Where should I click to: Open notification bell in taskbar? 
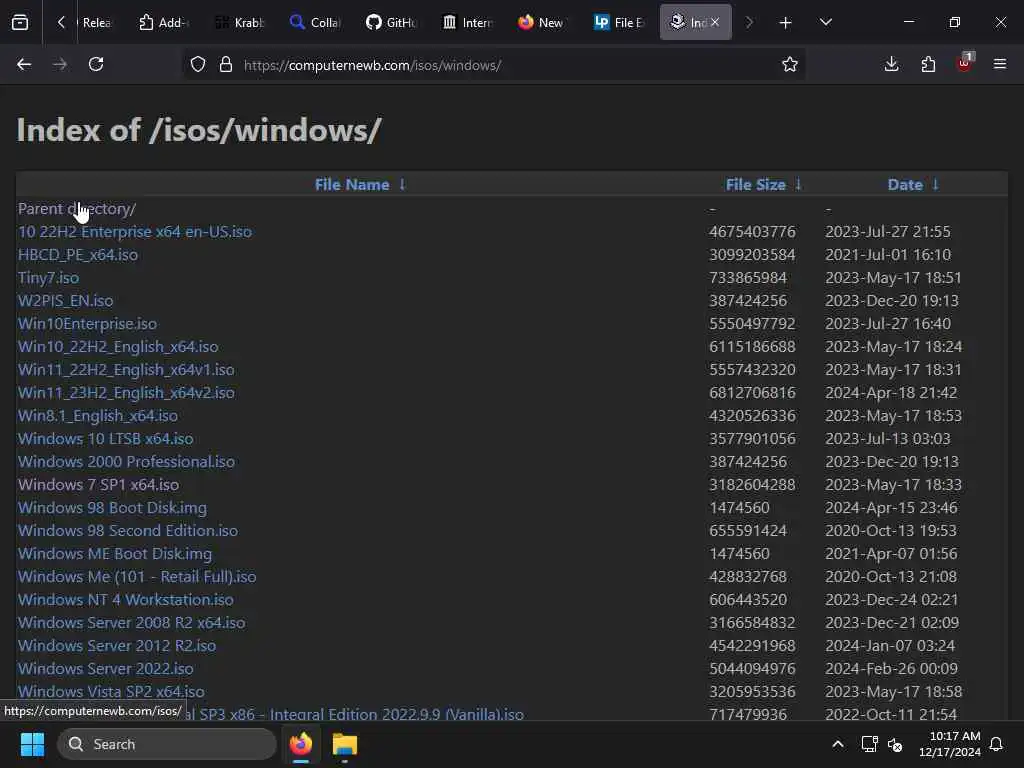pos(997,744)
